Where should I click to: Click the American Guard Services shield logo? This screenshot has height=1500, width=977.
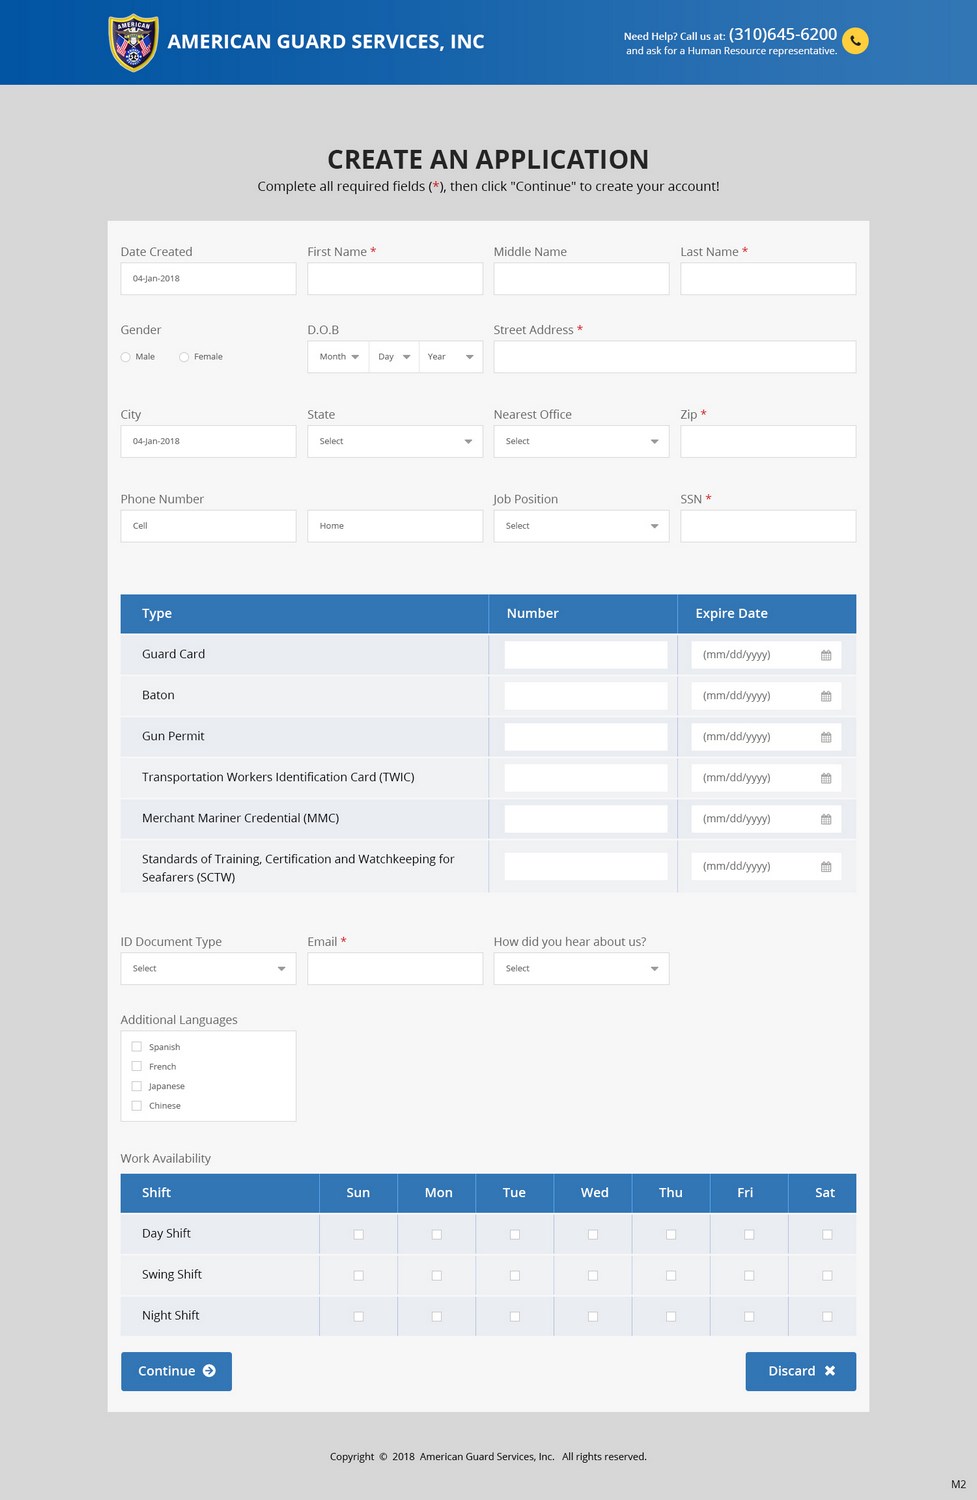(x=131, y=41)
